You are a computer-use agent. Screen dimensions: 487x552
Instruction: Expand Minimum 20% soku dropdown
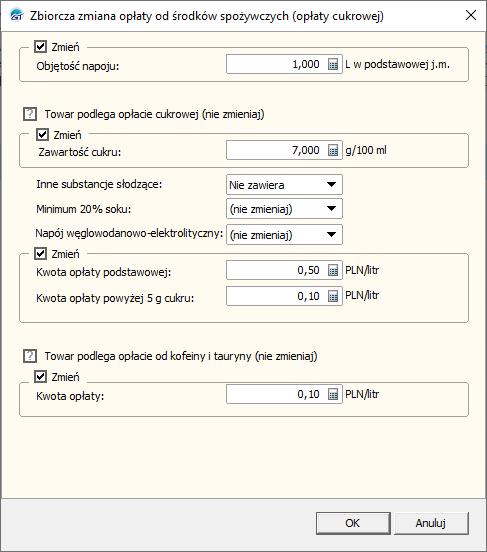(x=284, y=209)
